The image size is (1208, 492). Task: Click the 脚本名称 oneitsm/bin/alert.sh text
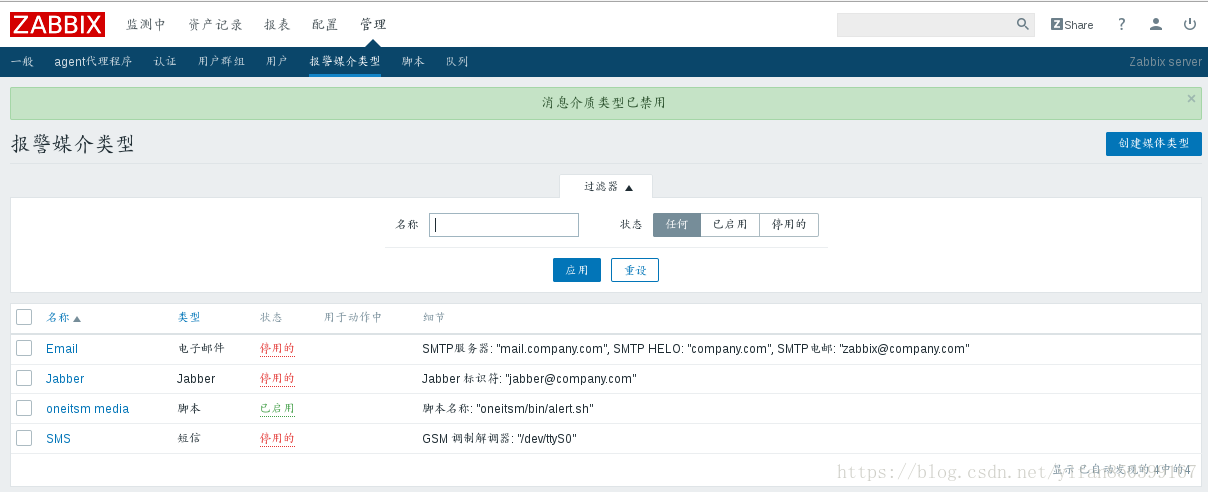click(x=507, y=409)
